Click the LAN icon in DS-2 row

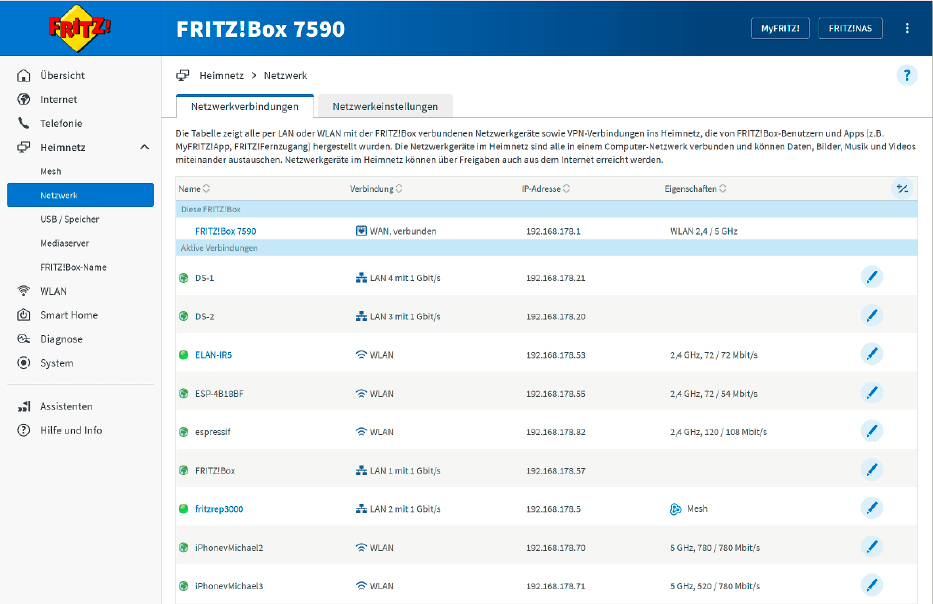(361, 317)
